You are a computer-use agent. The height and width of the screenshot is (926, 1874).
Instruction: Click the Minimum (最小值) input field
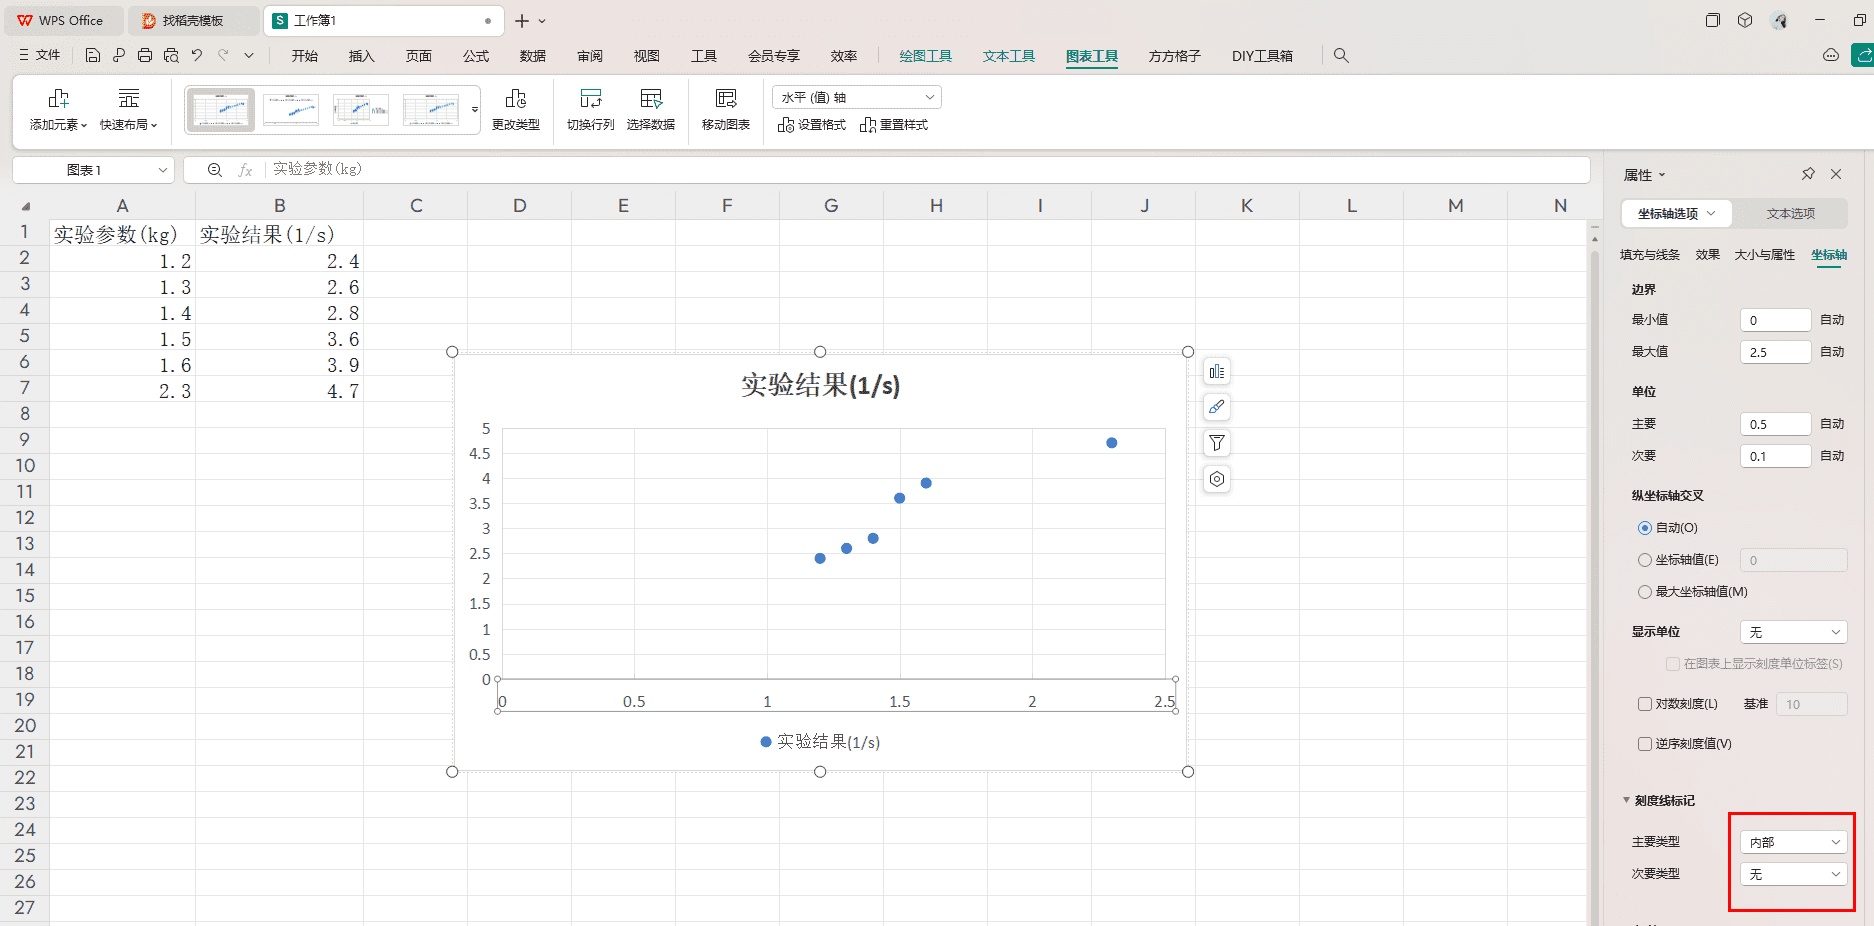coord(1776,320)
